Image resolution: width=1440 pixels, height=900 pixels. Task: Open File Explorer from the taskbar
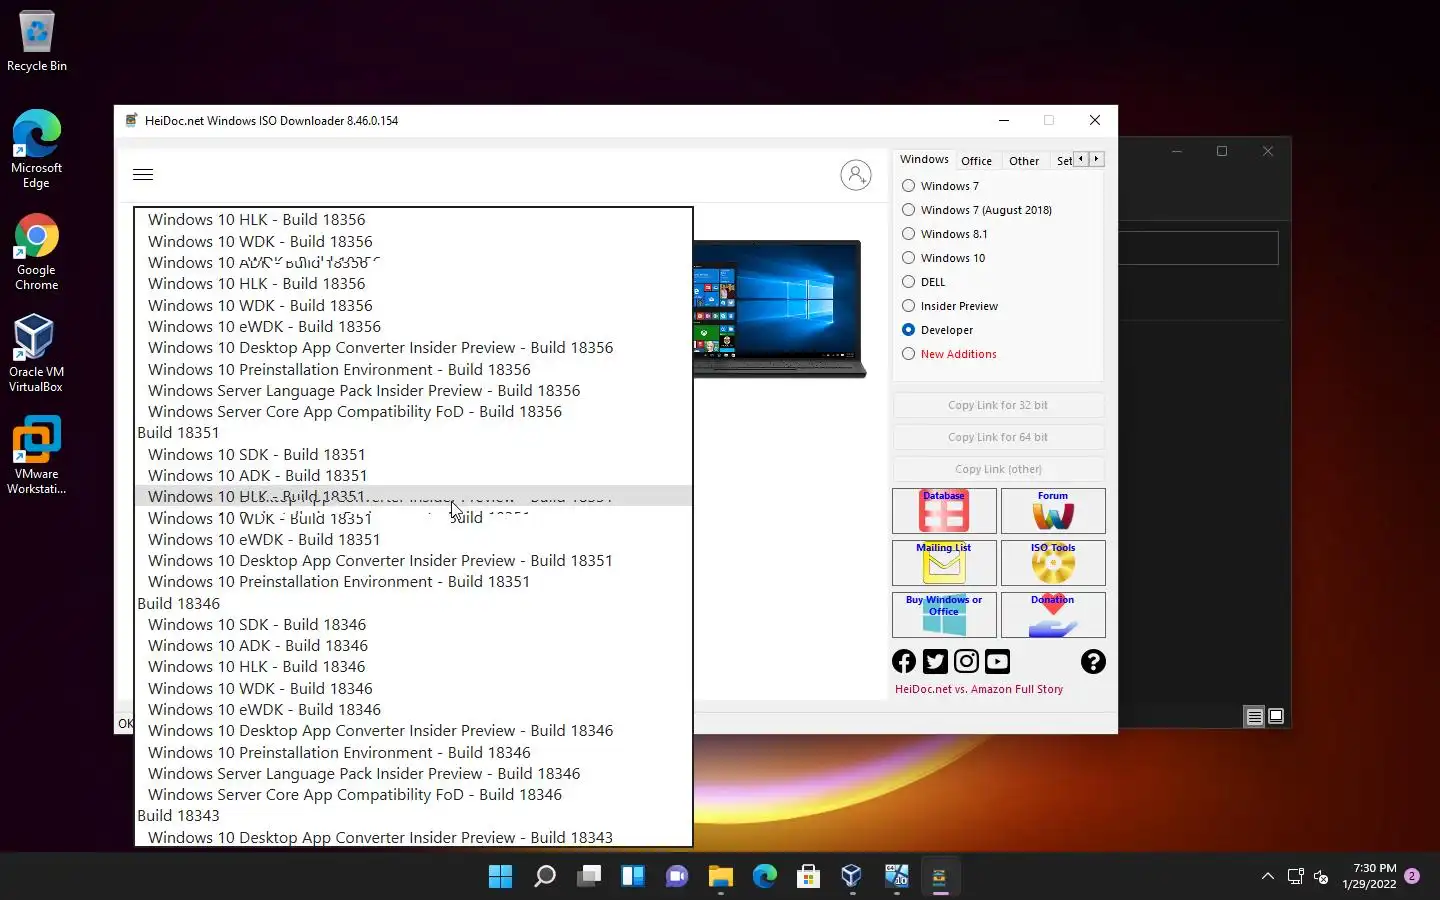coord(720,877)
